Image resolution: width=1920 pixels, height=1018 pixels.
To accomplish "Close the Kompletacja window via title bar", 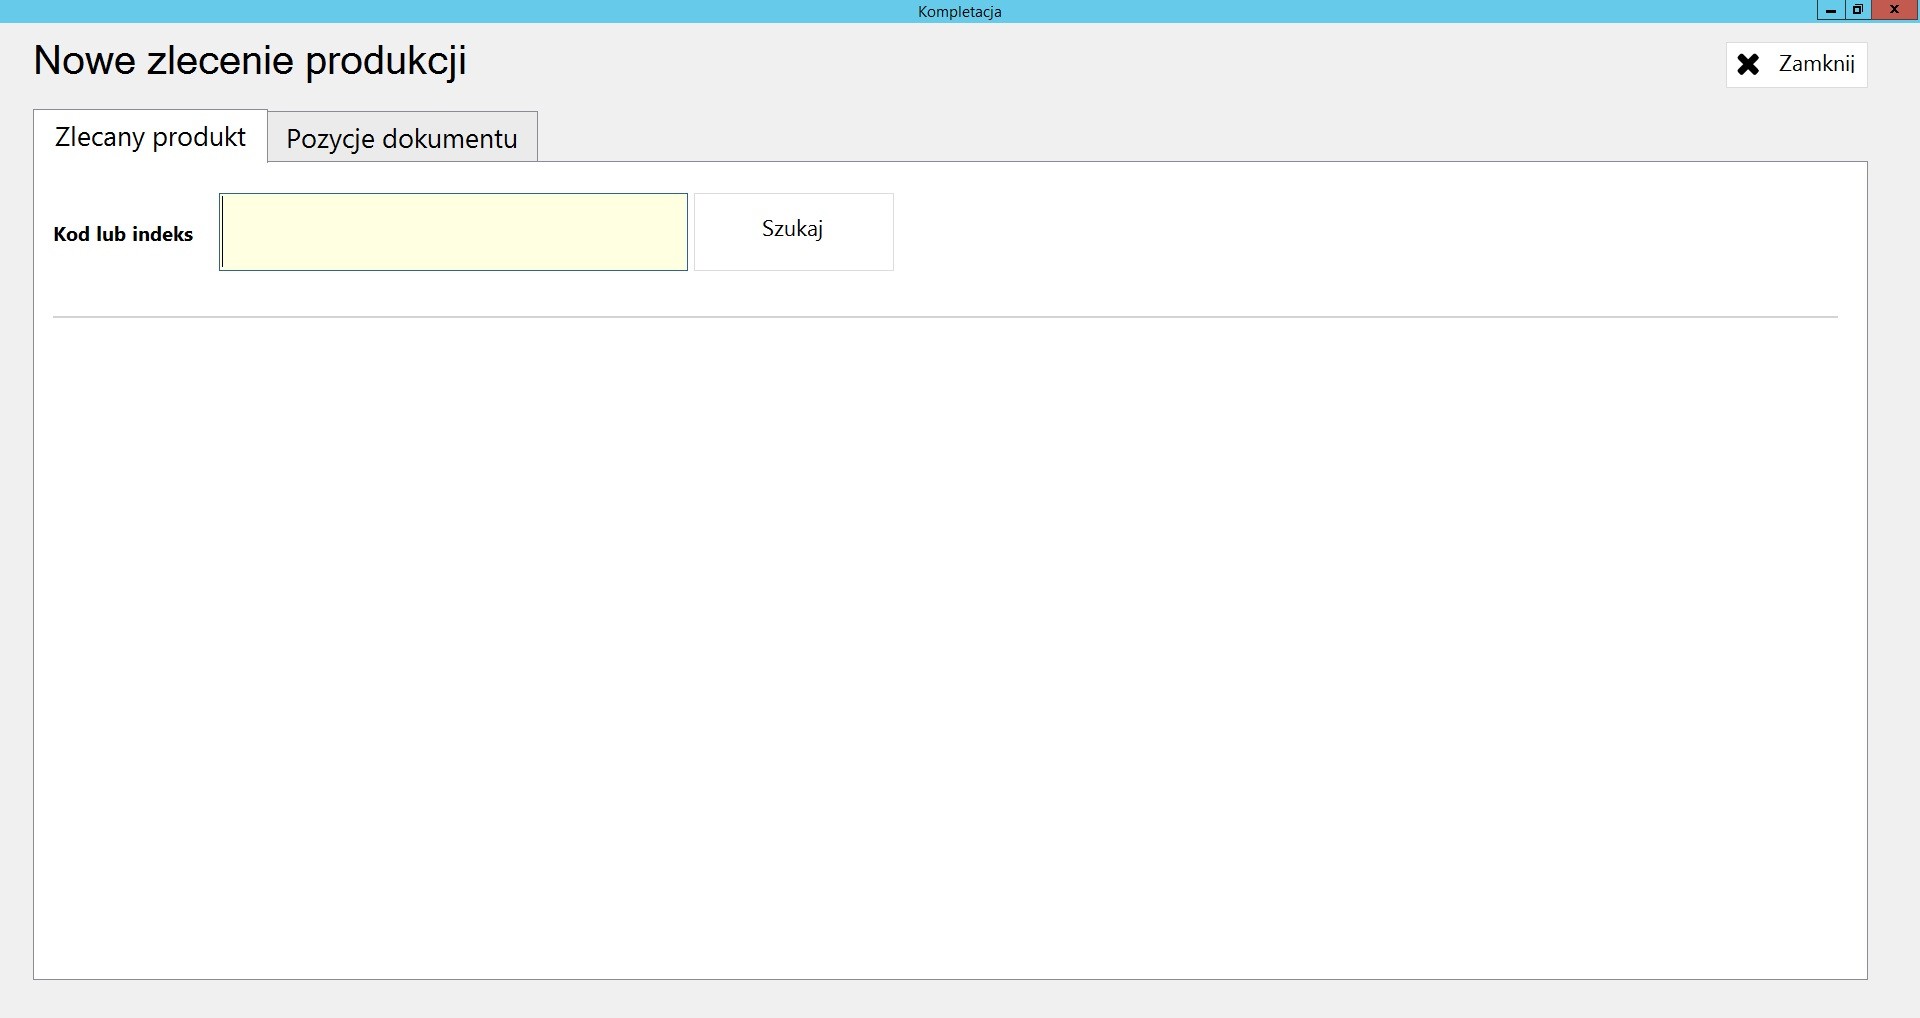I will (x=1894, y=10).
